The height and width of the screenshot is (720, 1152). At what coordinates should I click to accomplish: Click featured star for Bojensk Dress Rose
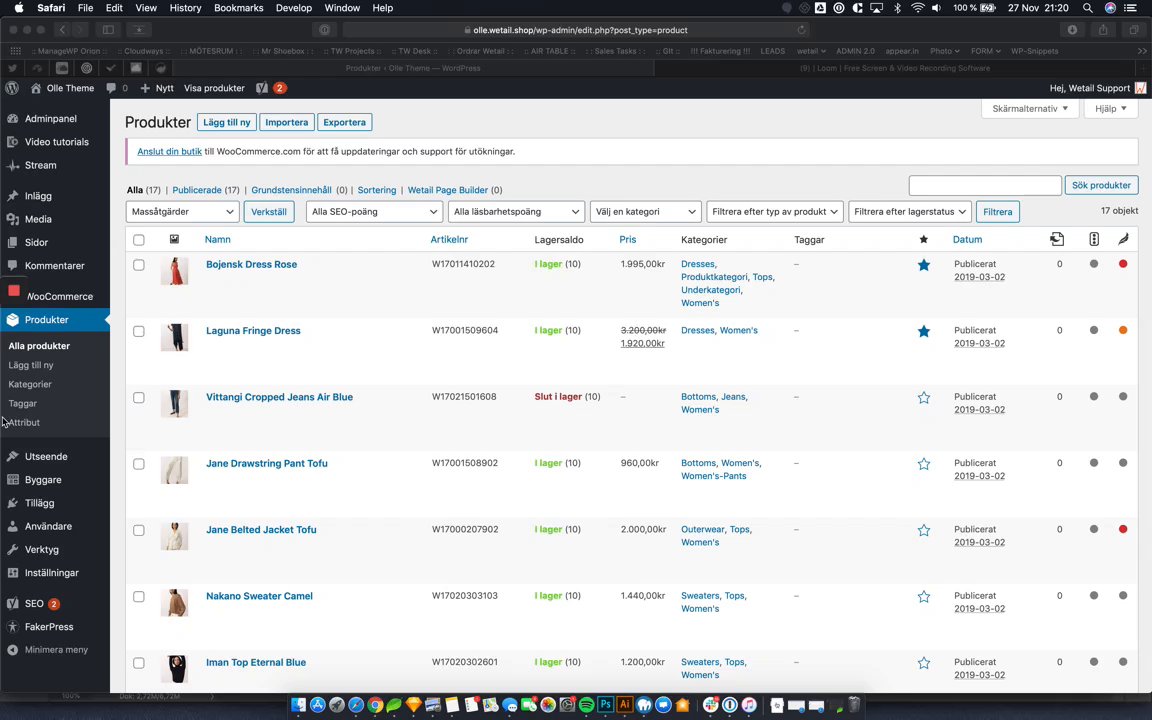(924, 265)
